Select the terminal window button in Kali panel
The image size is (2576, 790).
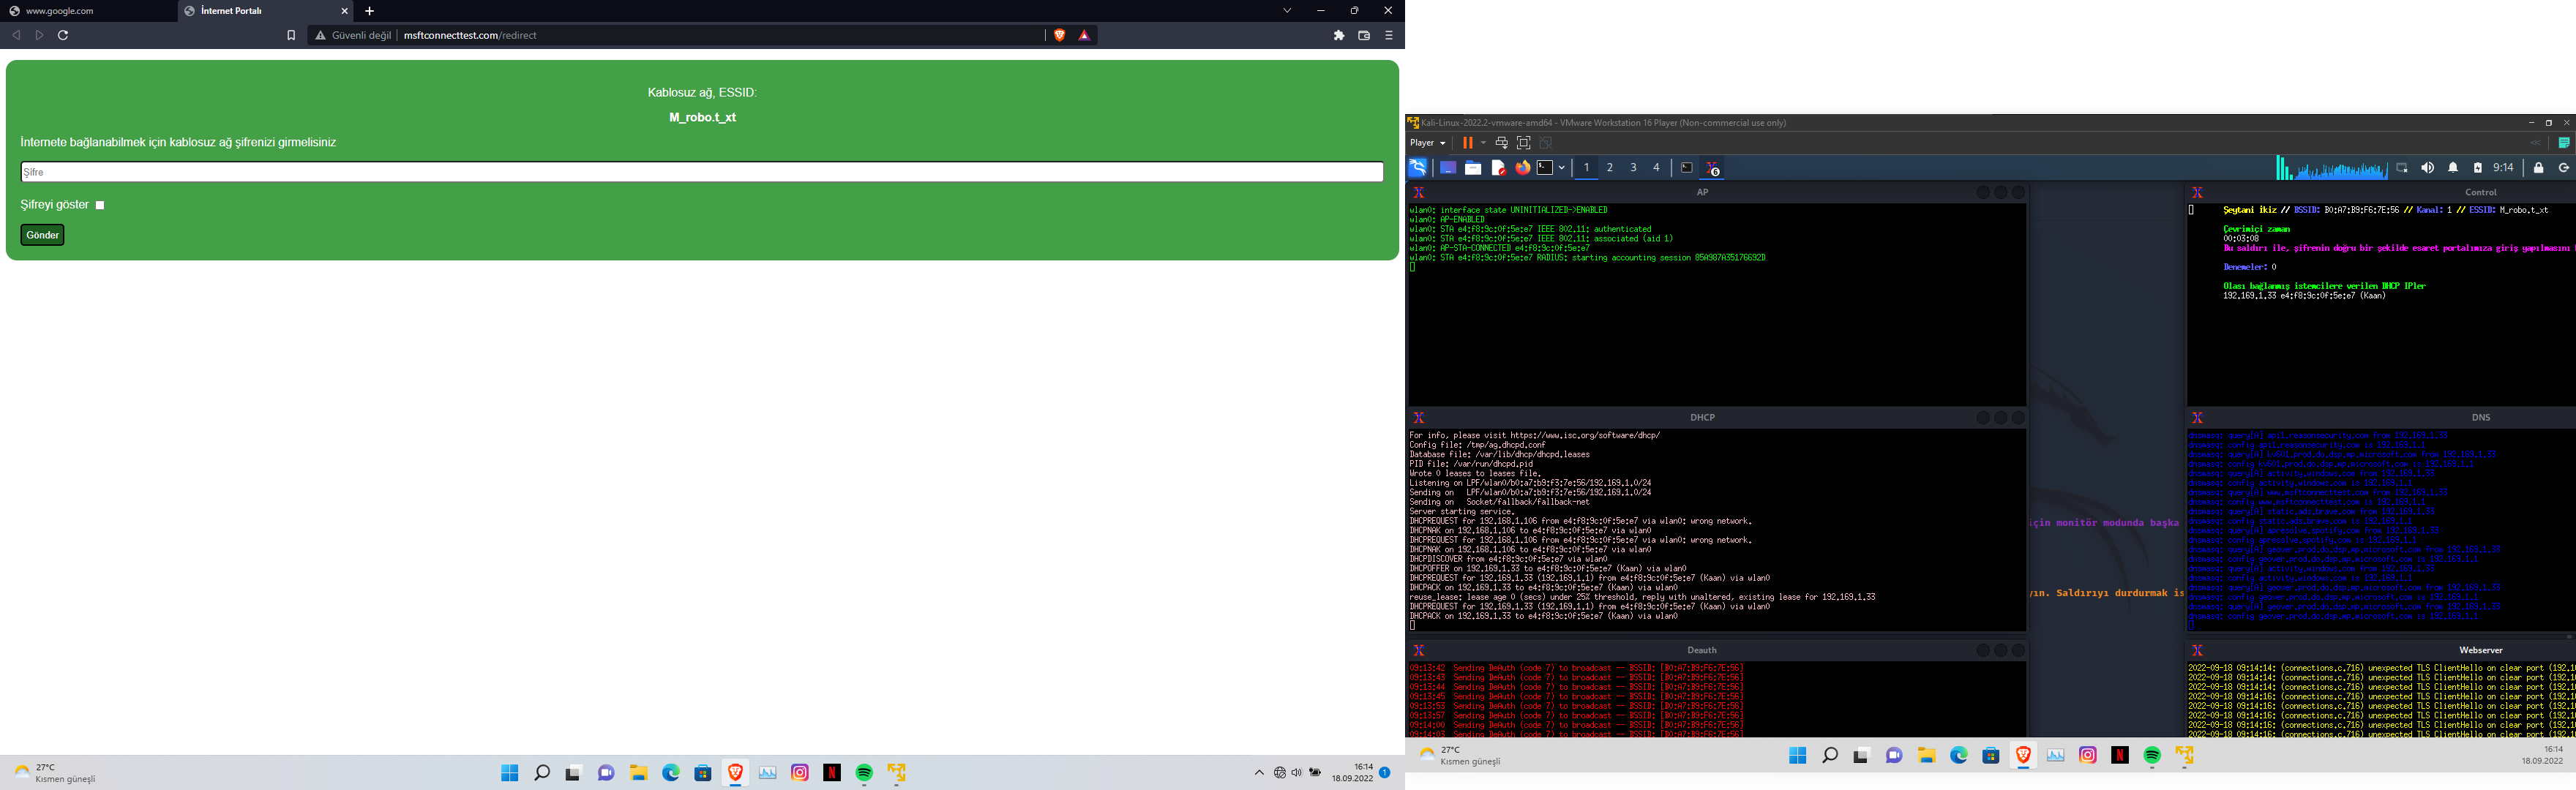[x=1687, y=168]
